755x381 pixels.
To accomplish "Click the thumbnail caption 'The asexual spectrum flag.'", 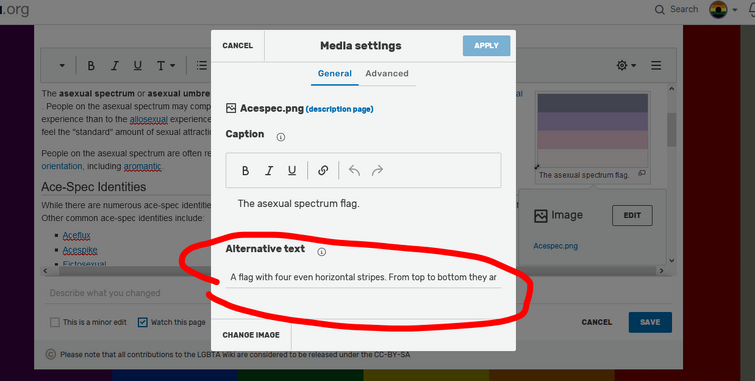I will 584,175.
